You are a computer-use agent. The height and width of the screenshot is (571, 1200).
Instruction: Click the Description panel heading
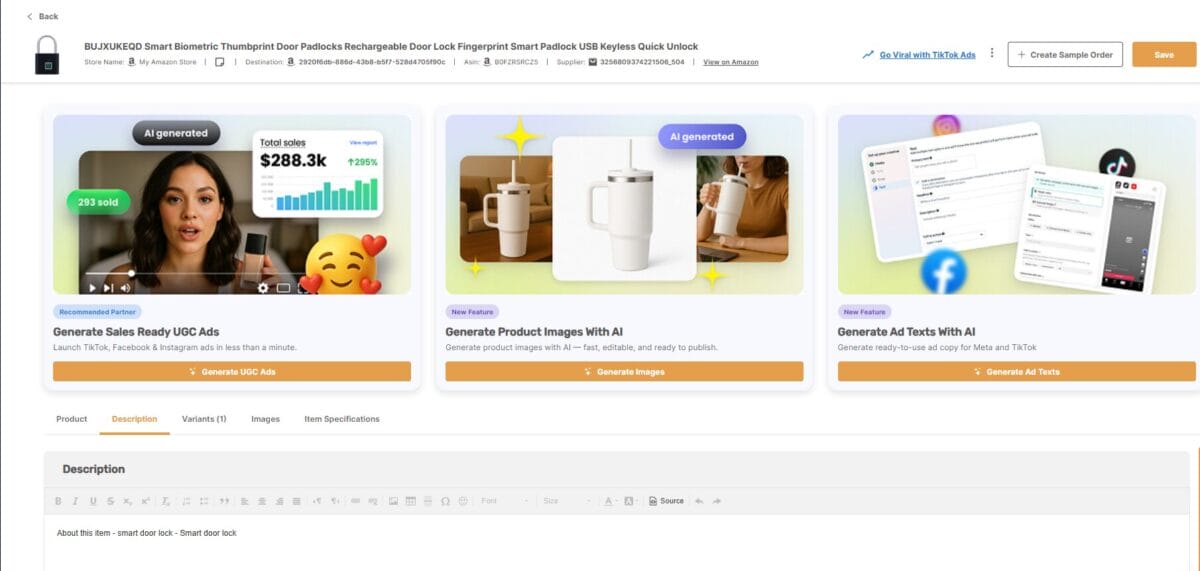point(94,469)
